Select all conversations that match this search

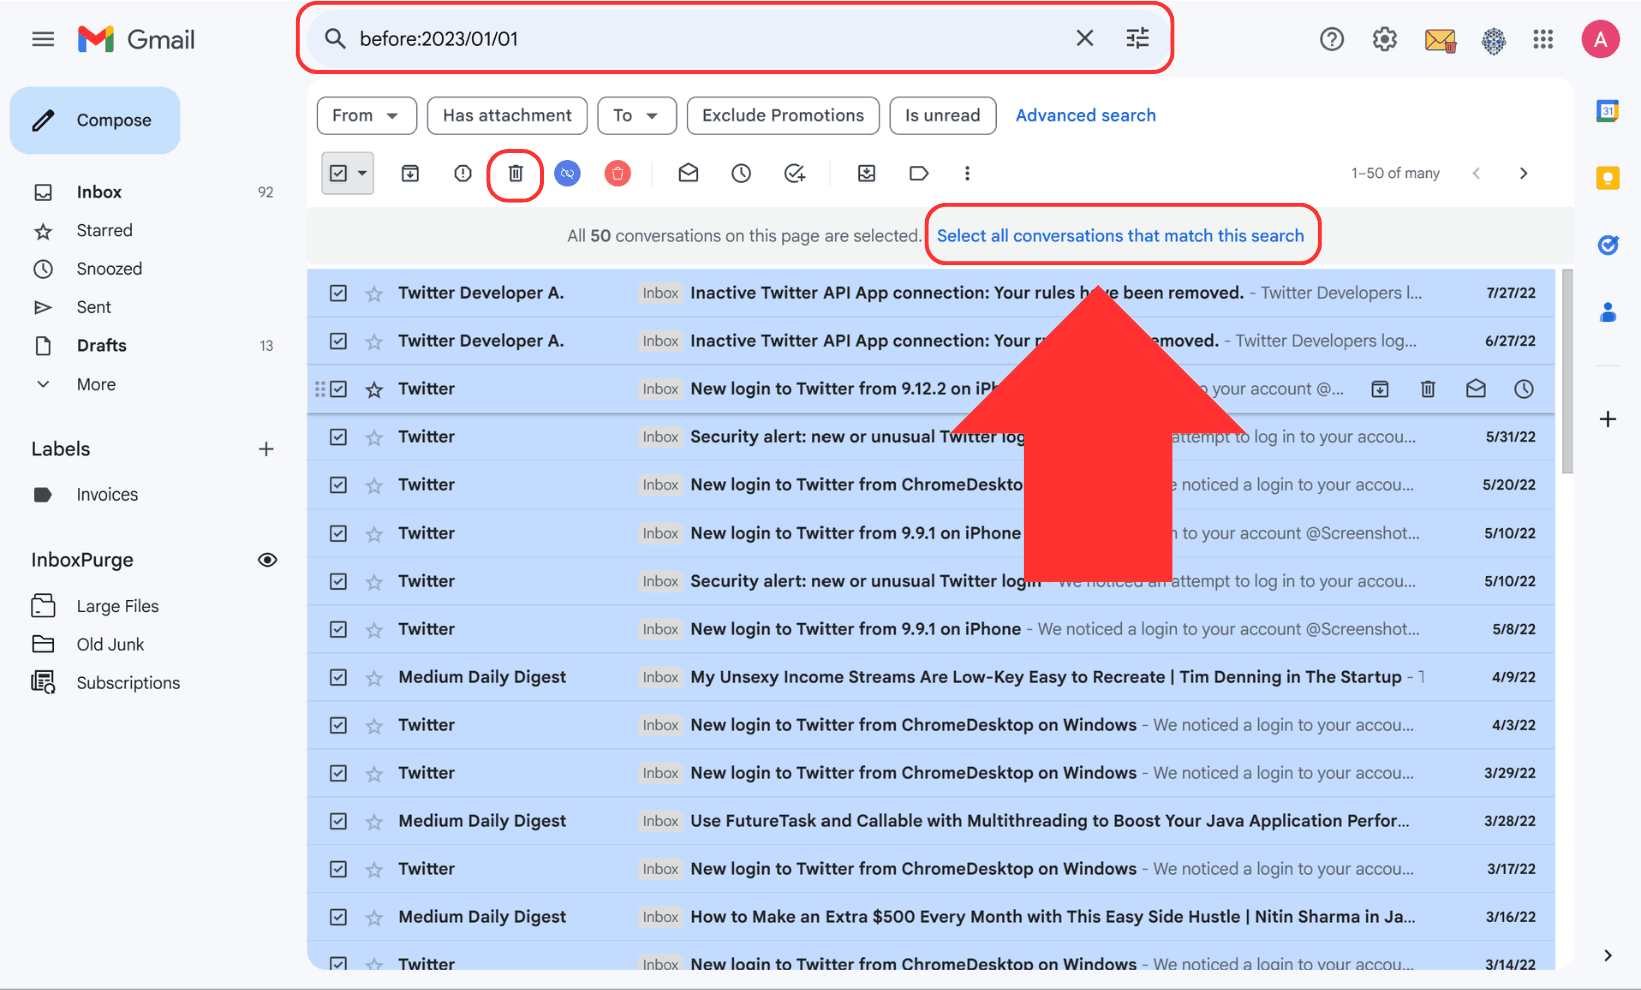pyautogui.click(x=1120, y=236)
